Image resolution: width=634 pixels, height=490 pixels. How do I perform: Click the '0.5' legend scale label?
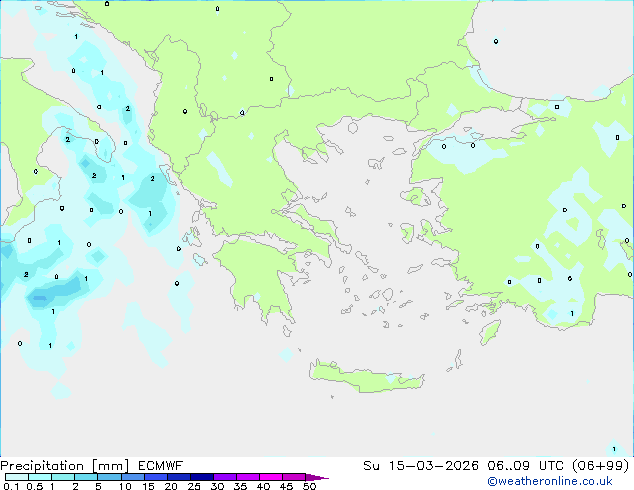coord(35,486)
